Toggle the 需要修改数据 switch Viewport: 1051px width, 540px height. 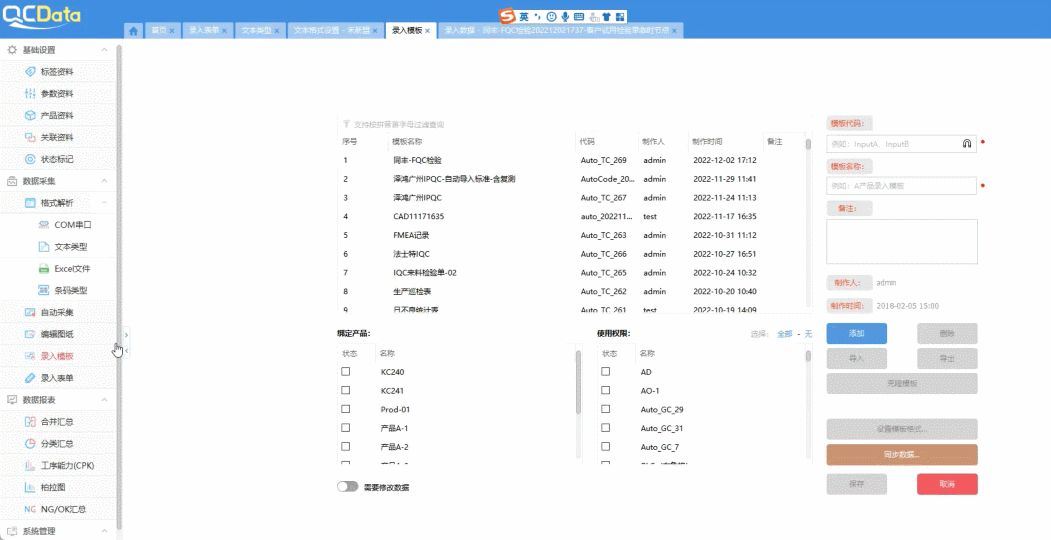(348, 487)
